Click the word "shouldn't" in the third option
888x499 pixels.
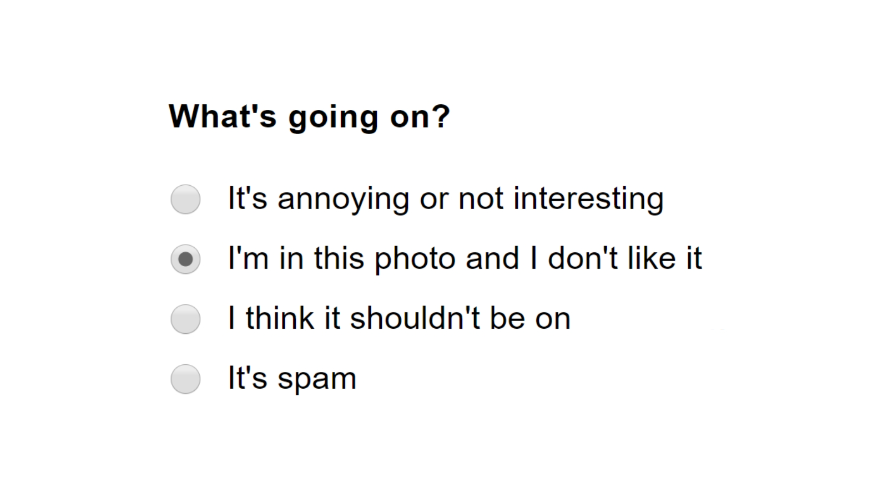click(x=416, y=318)
